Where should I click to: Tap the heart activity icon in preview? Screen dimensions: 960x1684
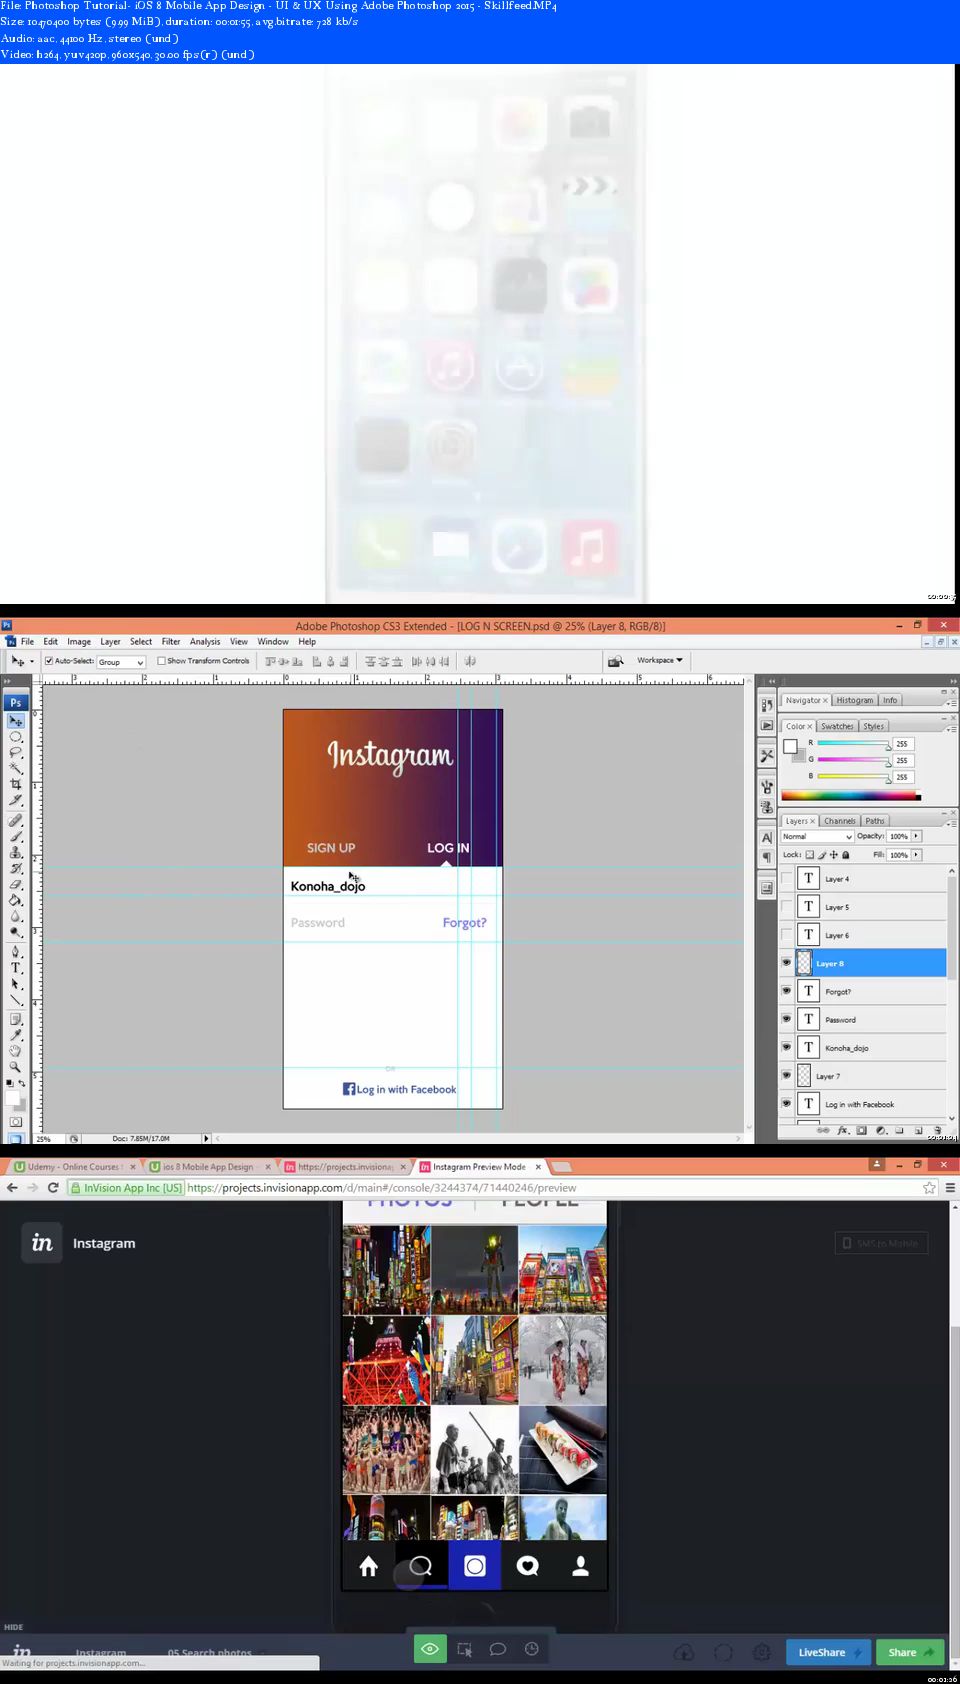click(x=527, y=1566)
